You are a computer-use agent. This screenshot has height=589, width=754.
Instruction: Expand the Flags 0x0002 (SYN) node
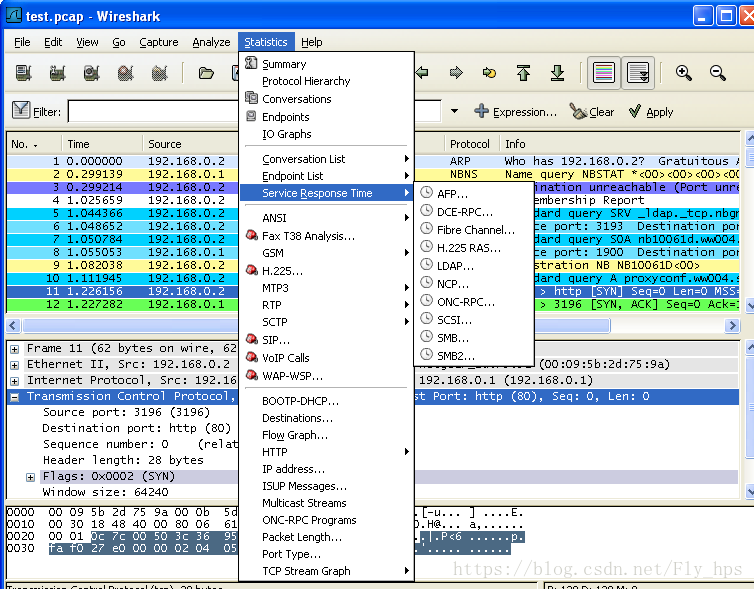point(30,477)
